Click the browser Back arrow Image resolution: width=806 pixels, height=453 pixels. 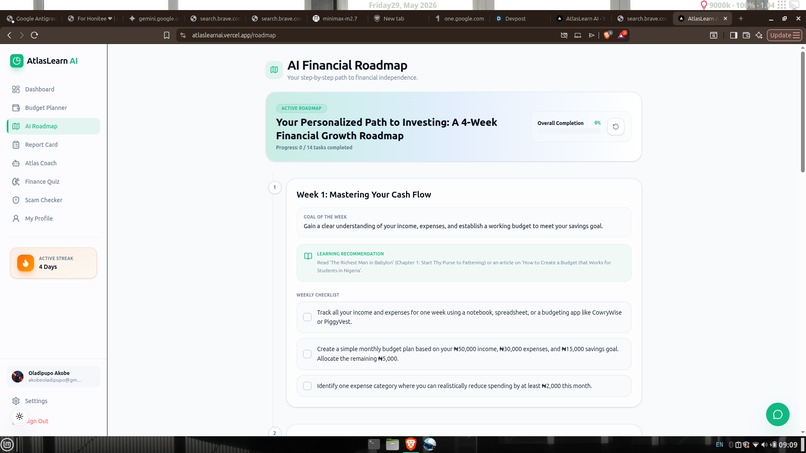(9, 35)
